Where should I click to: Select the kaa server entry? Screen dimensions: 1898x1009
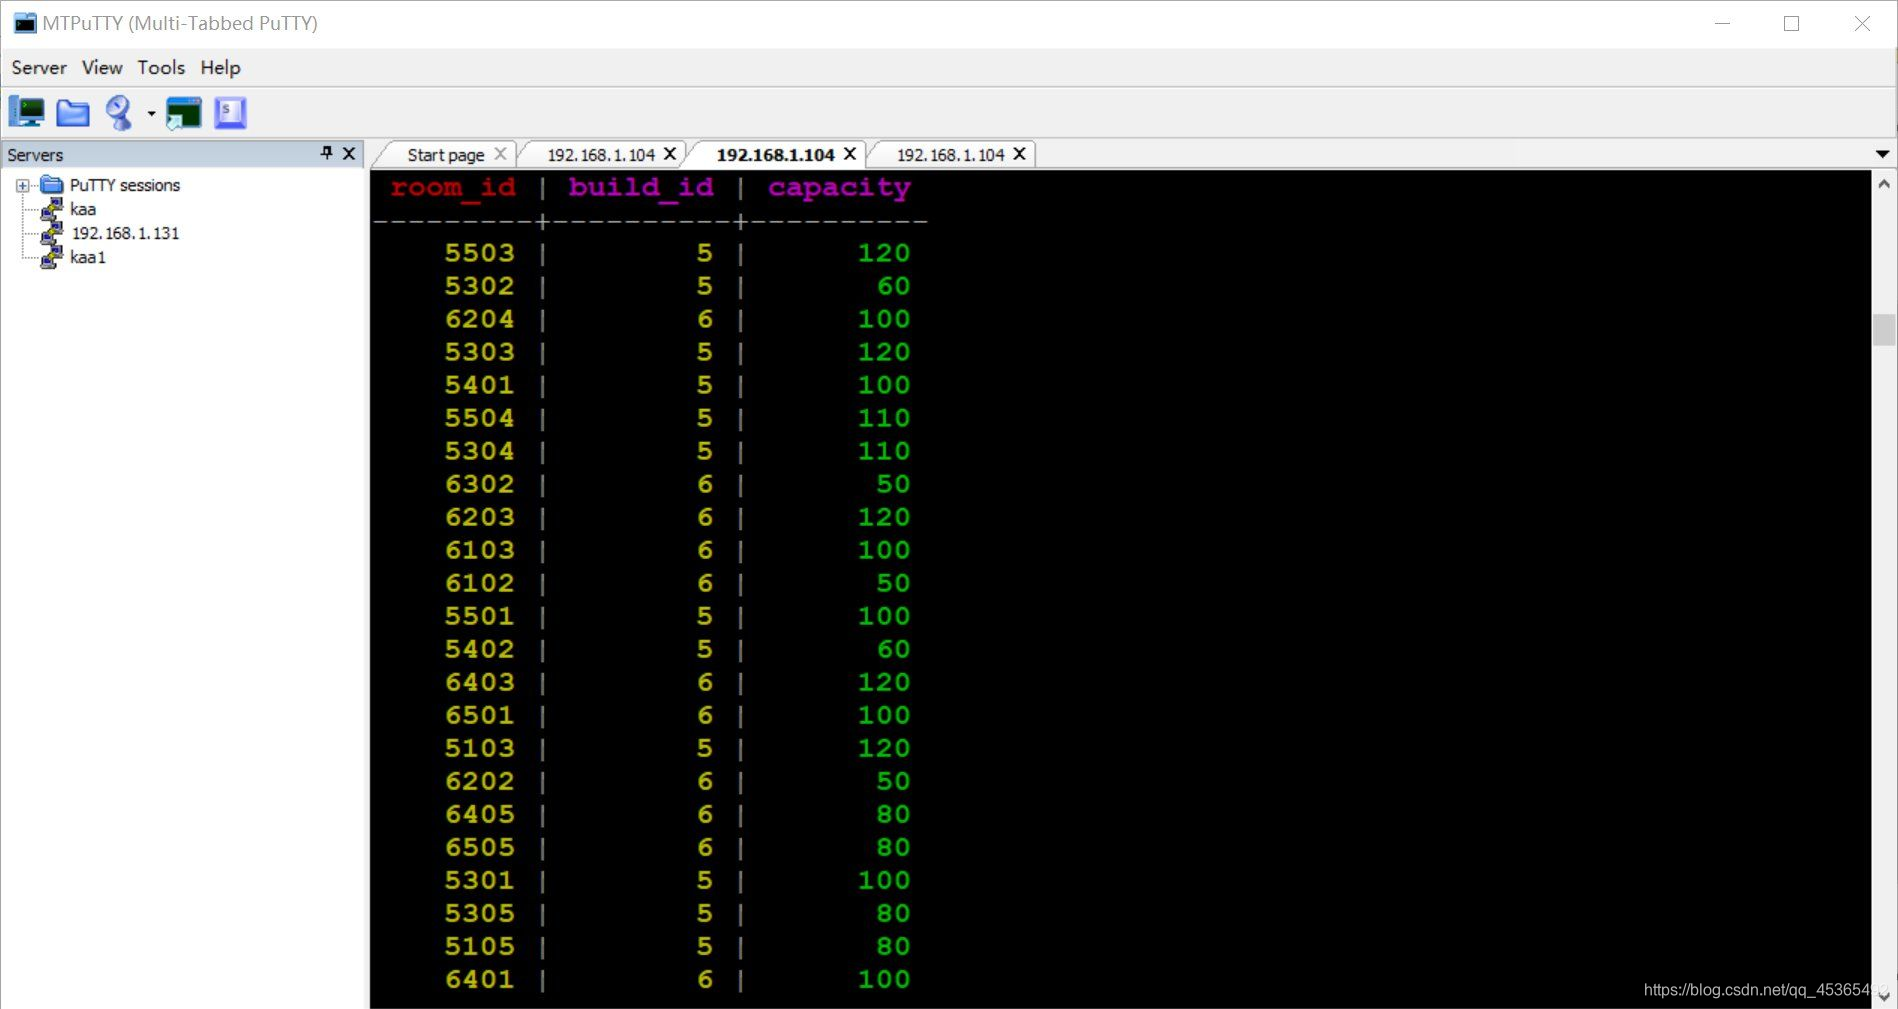point(83,209)
